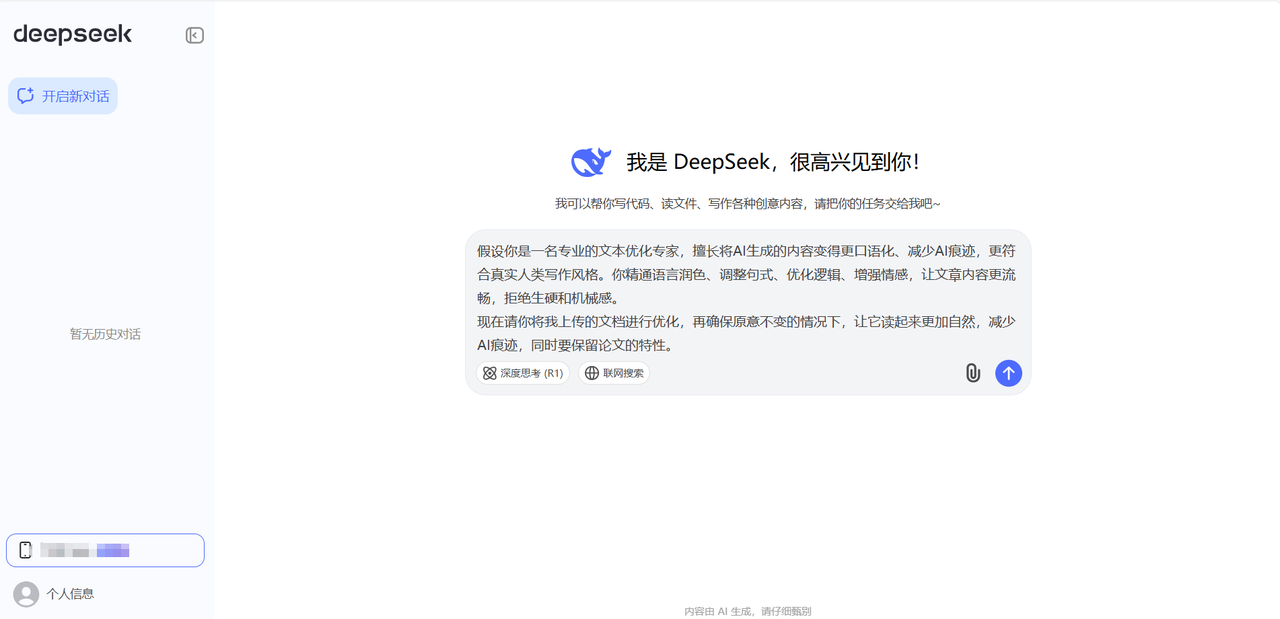Open the mobile app download box with phone icon
Screen dimensions: 1280x619
tap(105, 550)
